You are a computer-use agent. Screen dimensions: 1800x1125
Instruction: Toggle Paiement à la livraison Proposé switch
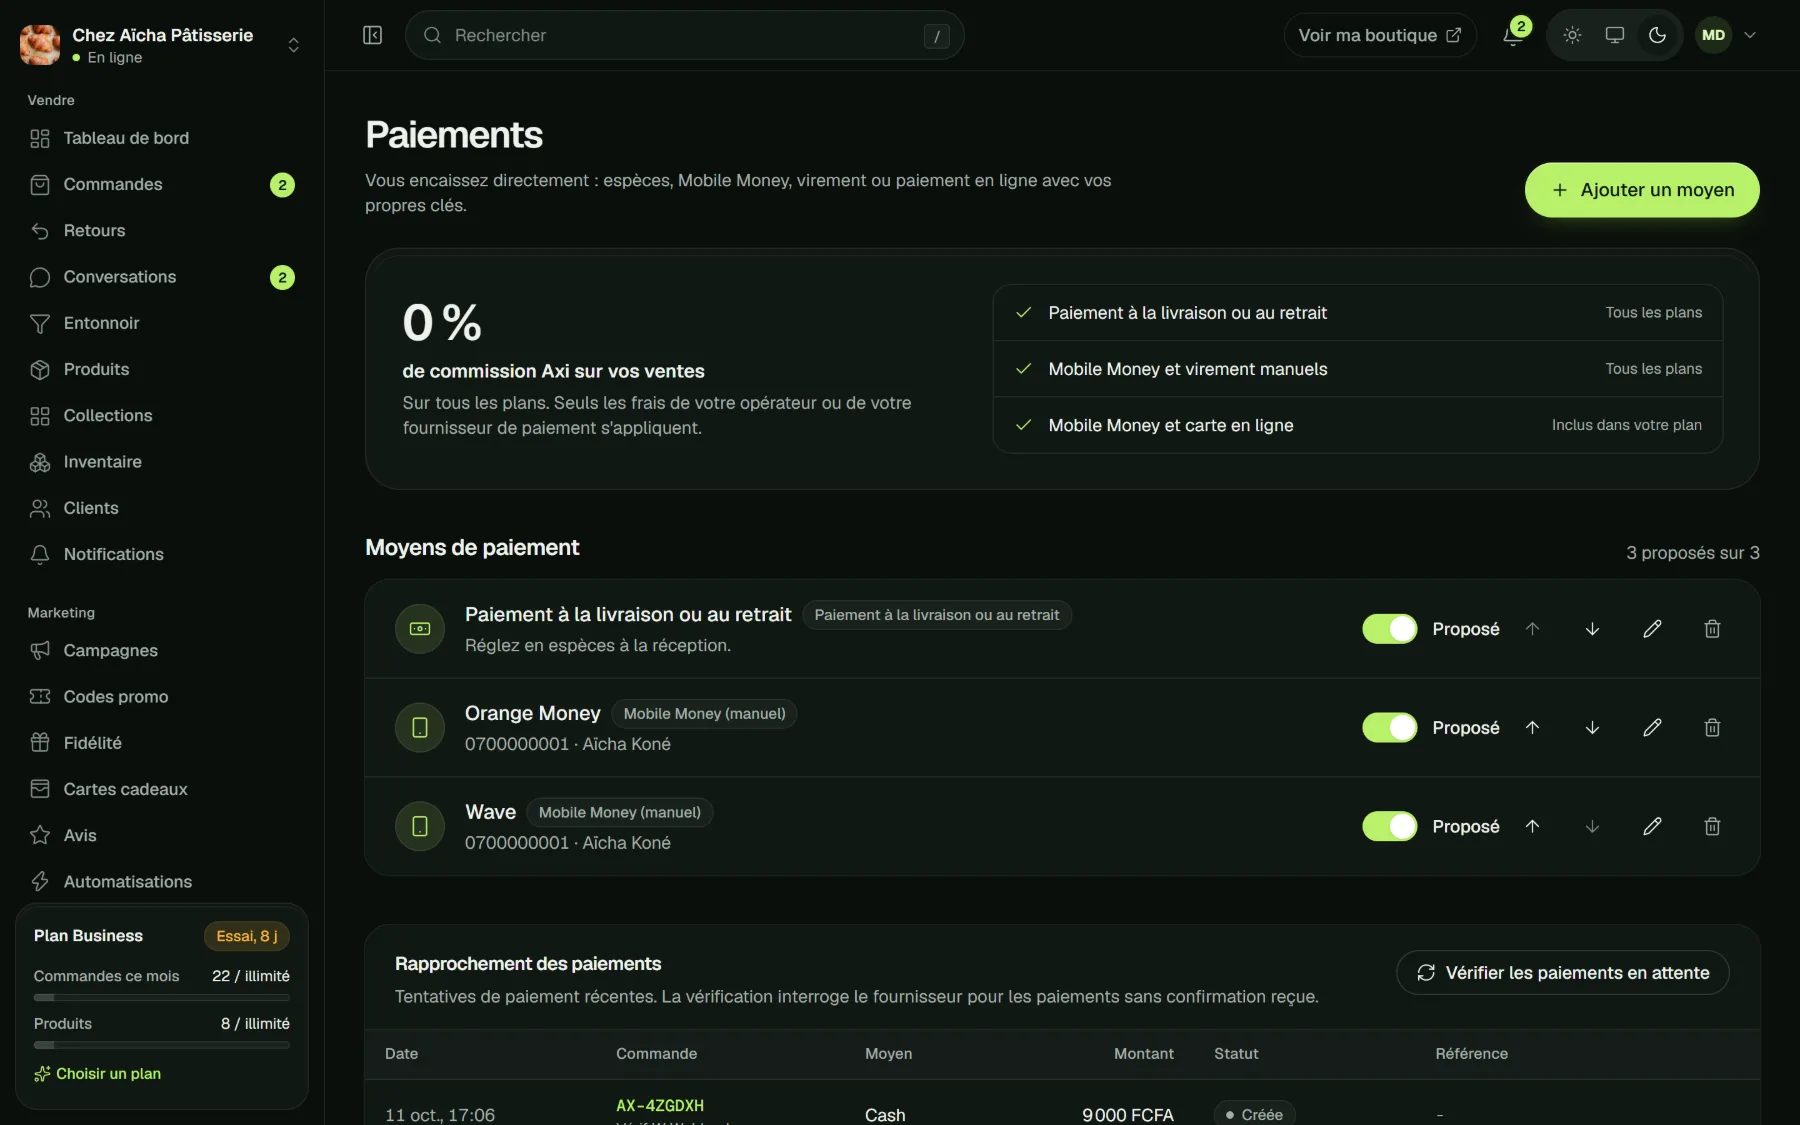pyautogui.click(x=1389, y=629)
